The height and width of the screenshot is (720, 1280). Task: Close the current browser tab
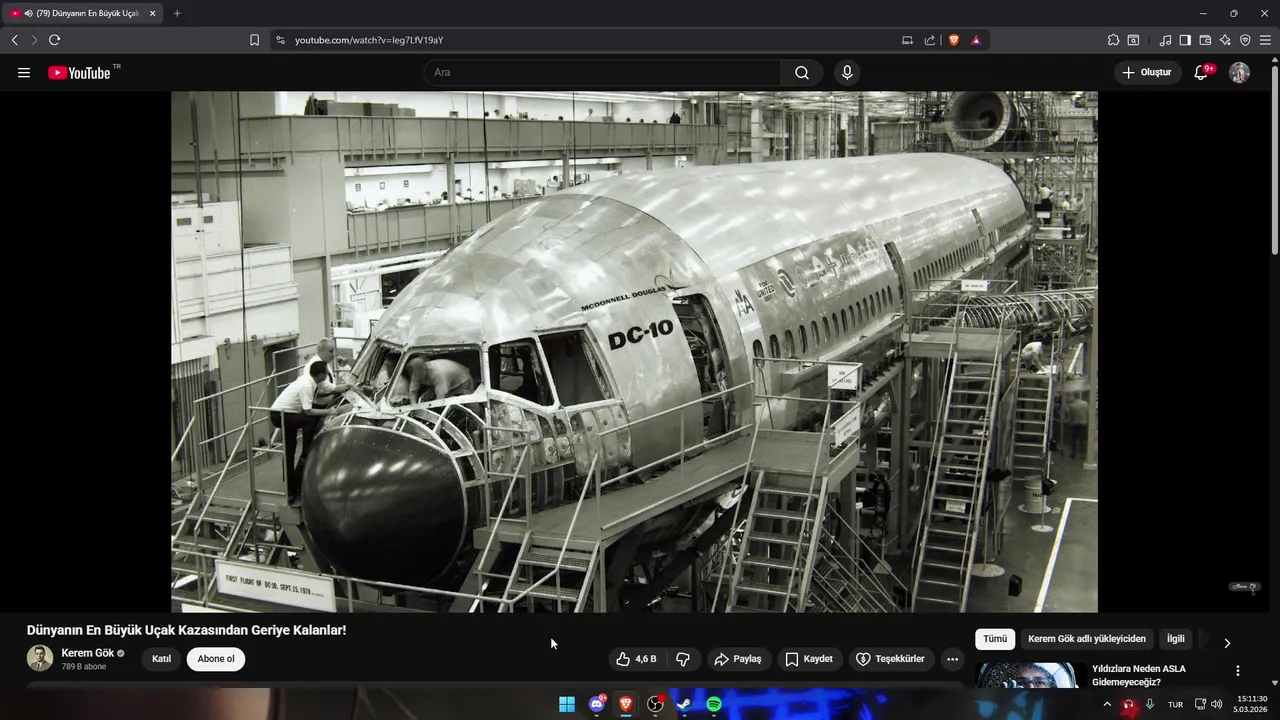tap(152, 13)
